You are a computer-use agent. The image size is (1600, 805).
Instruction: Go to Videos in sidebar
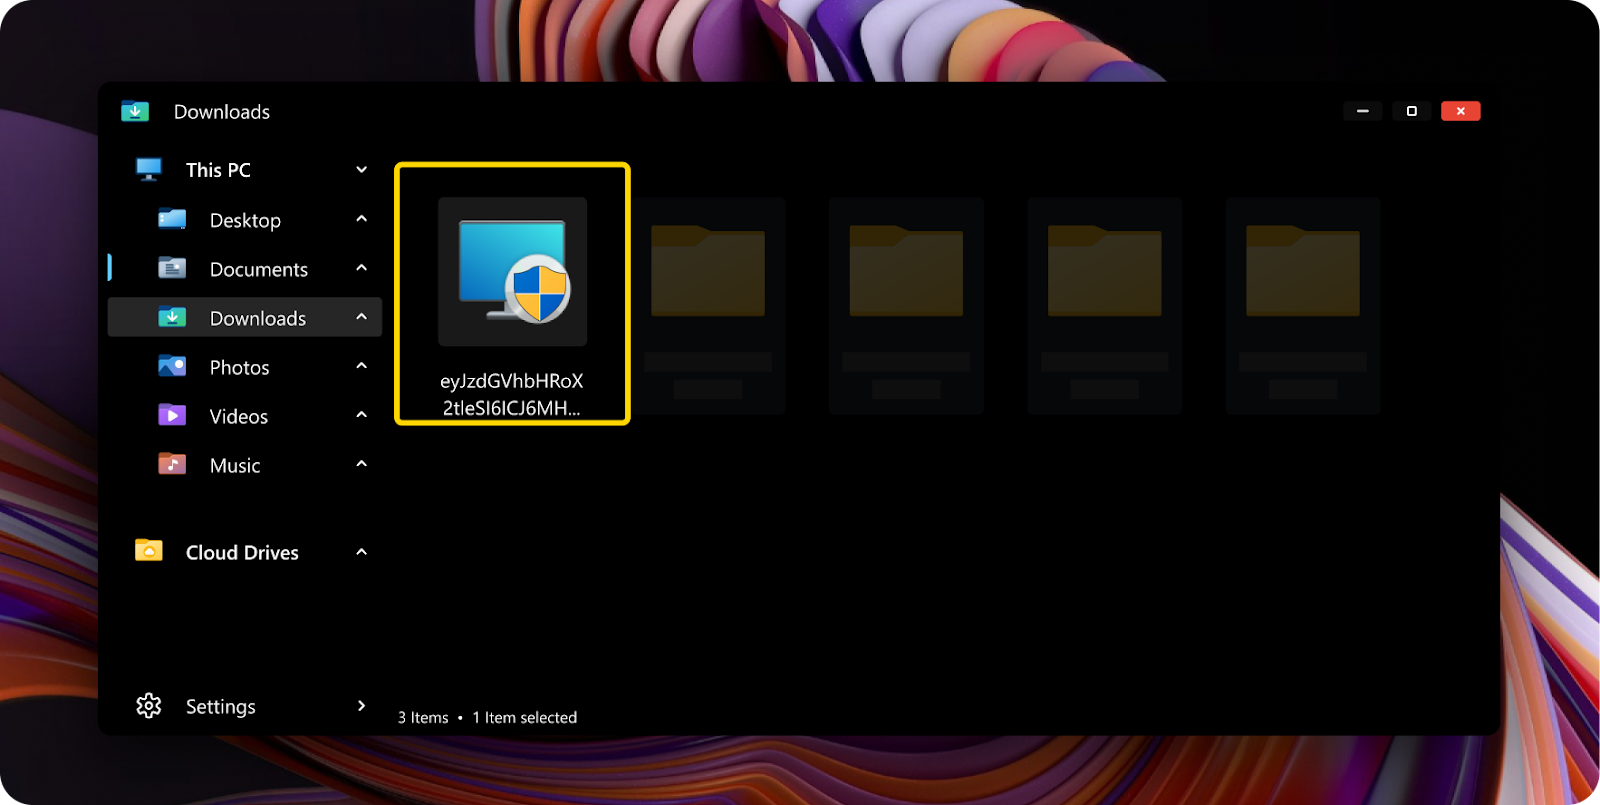(x=239, y=416)
